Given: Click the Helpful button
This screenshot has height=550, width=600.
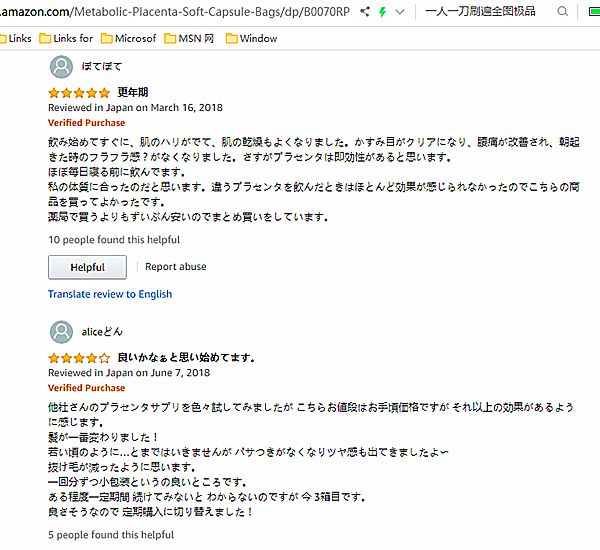Looking at the screenshot, I should [88, 267].
